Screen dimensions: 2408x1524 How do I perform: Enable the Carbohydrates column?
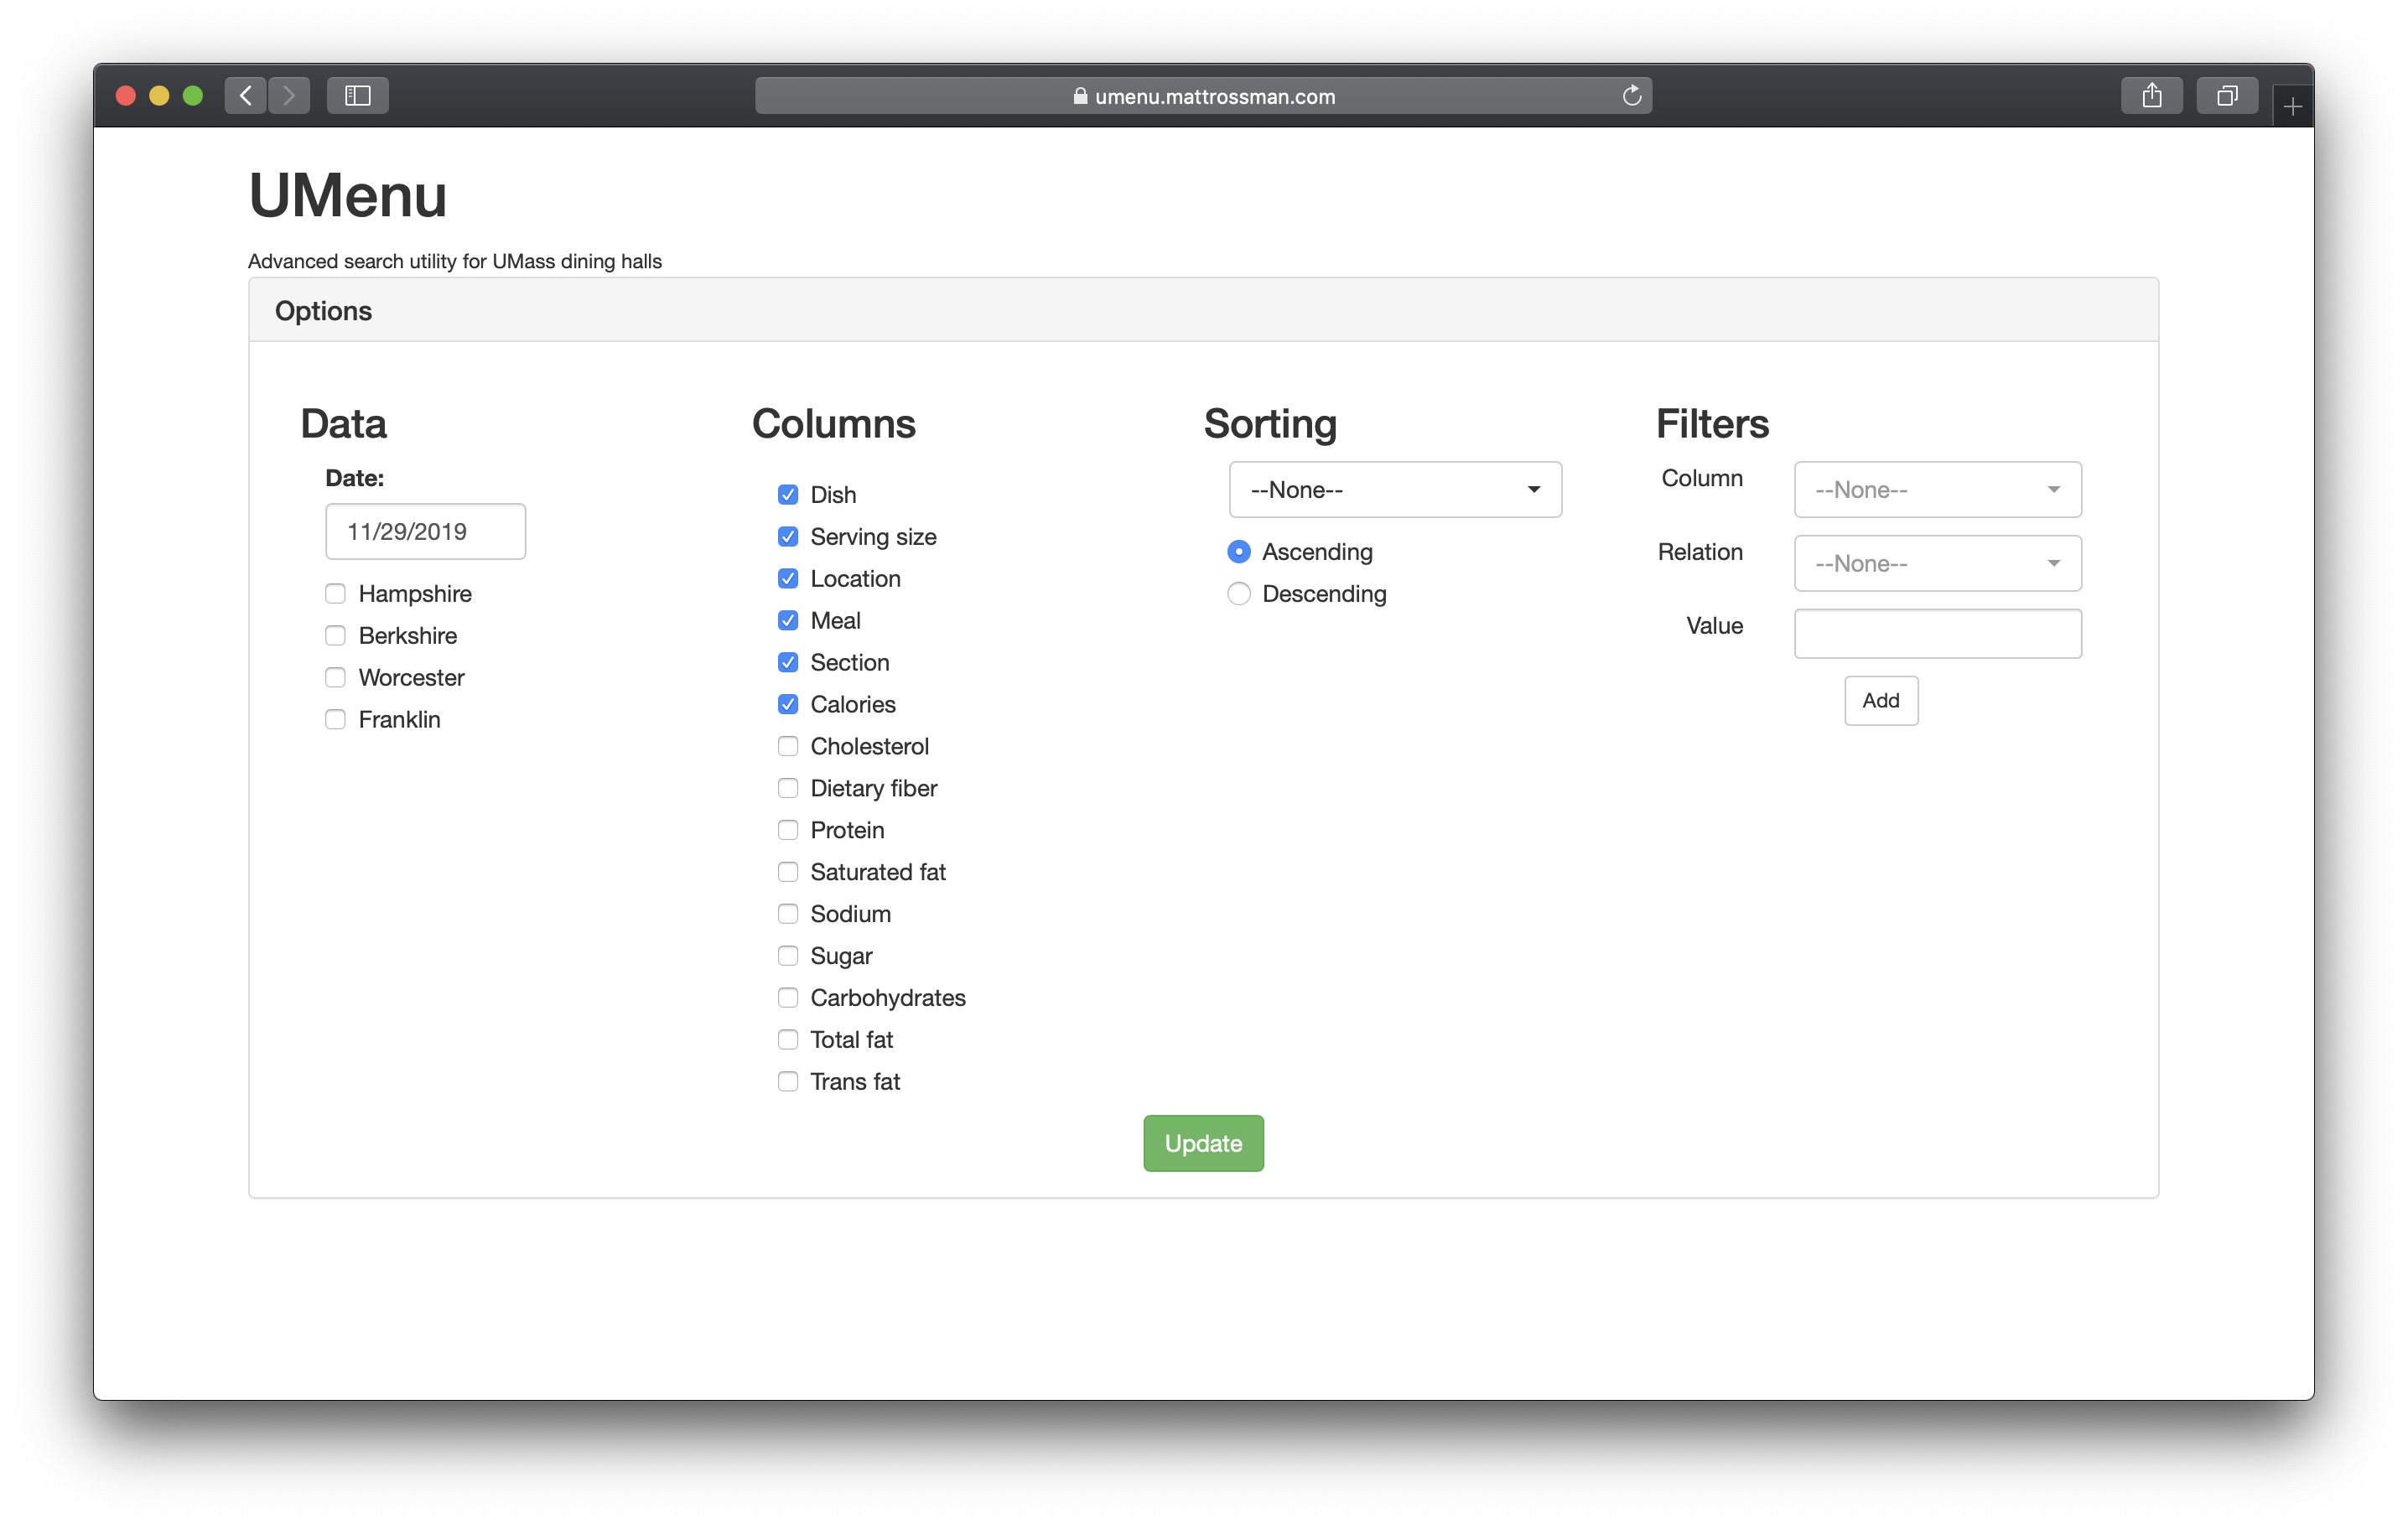point(788,999)
